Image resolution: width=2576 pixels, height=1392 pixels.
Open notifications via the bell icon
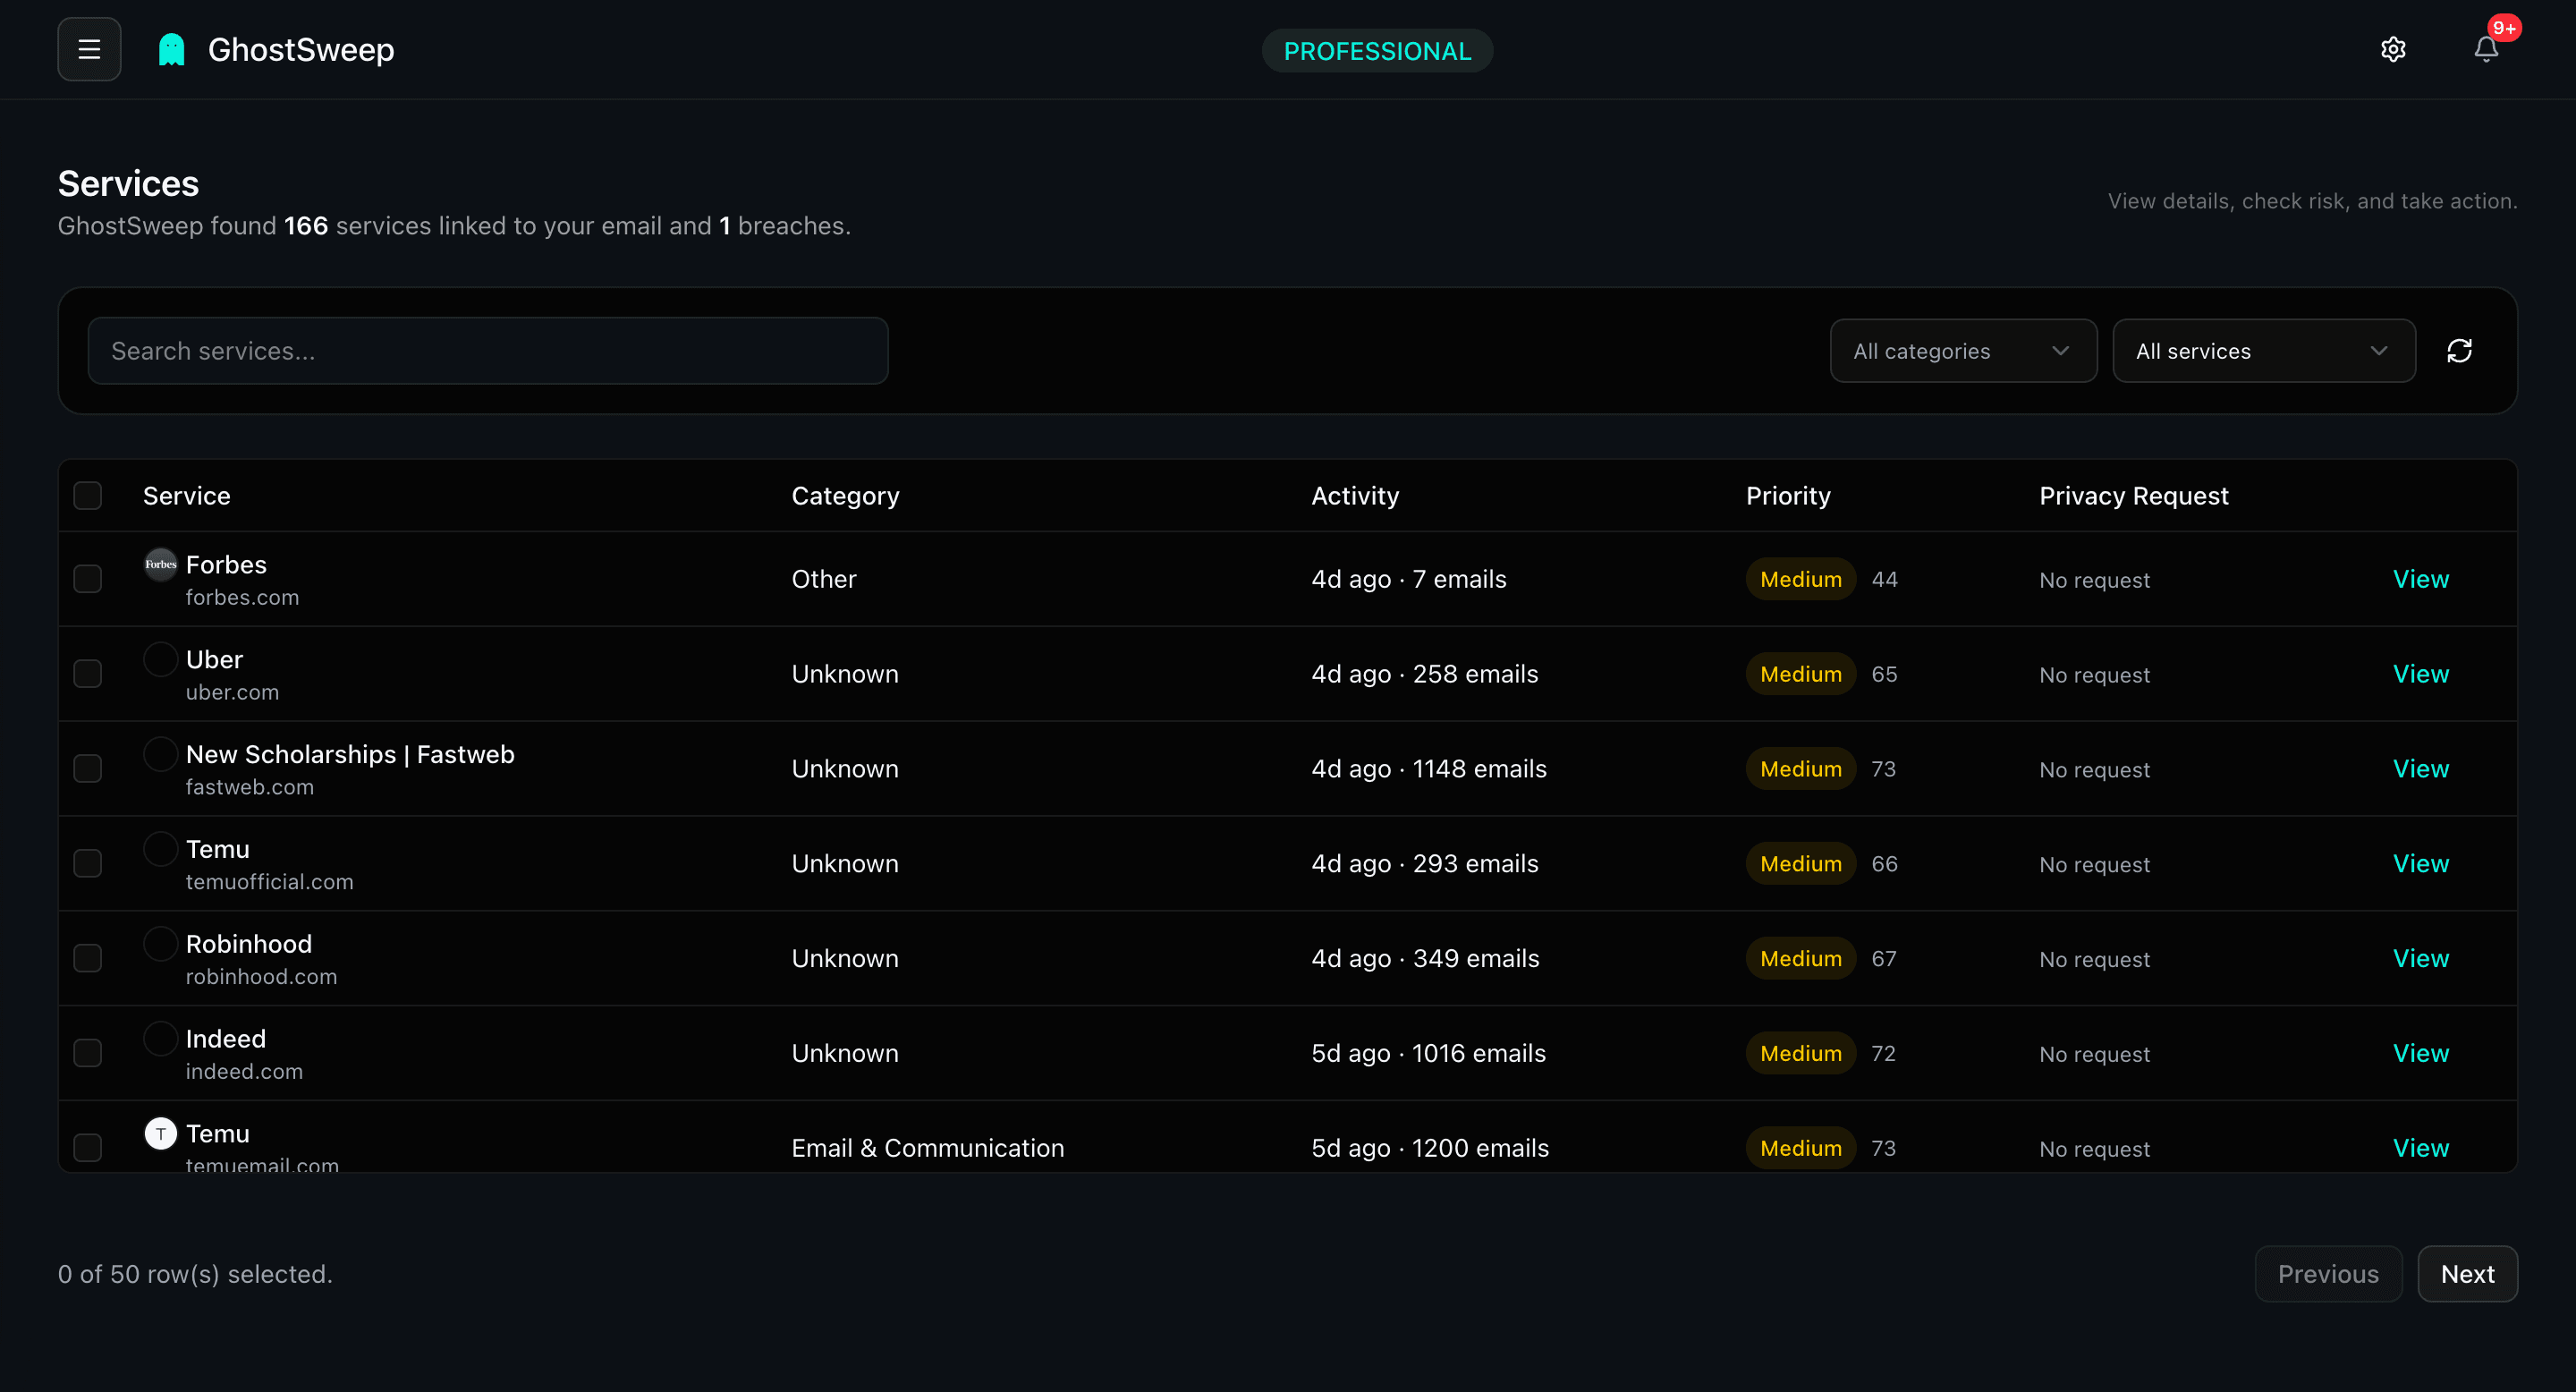2485,49
